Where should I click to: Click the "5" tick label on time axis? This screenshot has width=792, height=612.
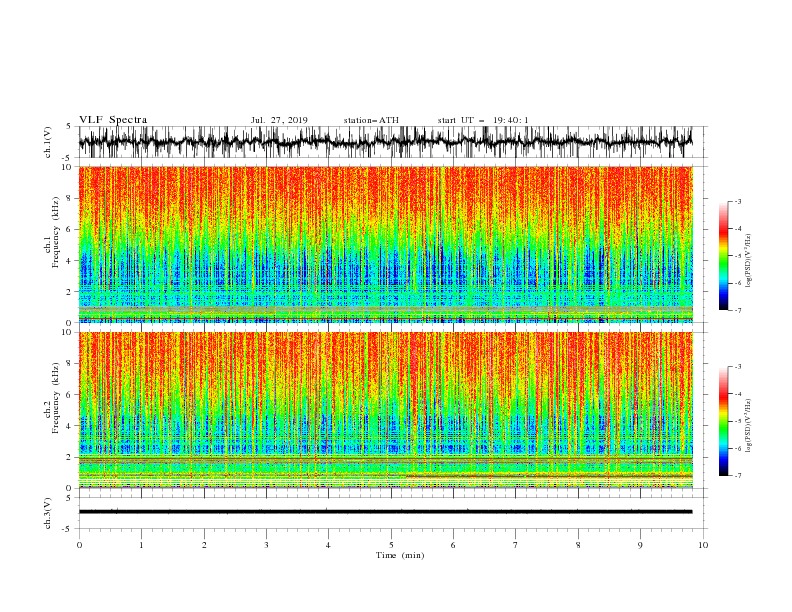[391, 545]
